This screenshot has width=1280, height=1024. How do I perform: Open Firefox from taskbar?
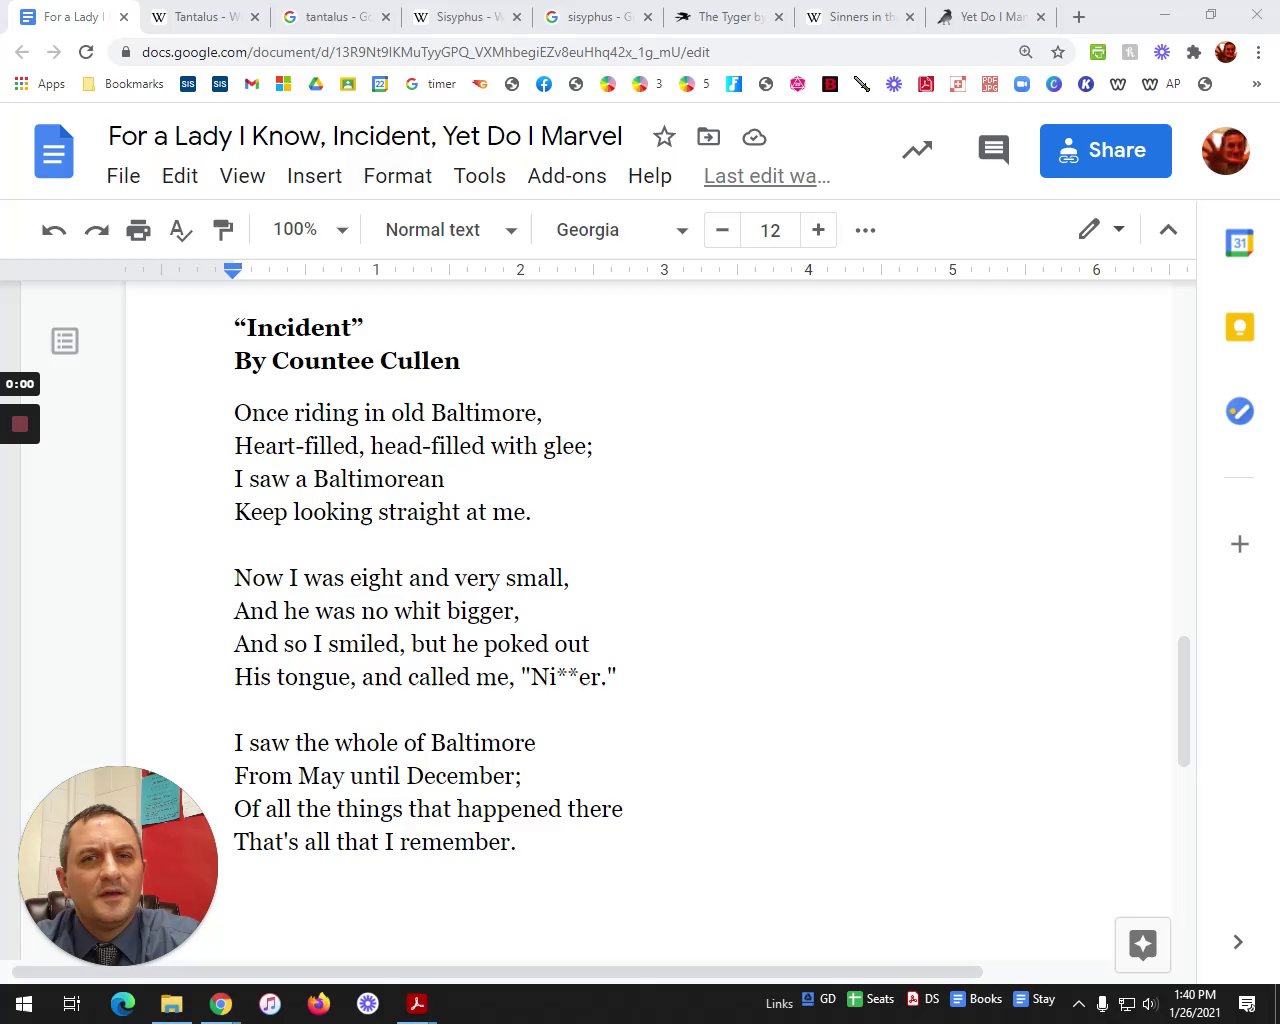point(318,1004)
